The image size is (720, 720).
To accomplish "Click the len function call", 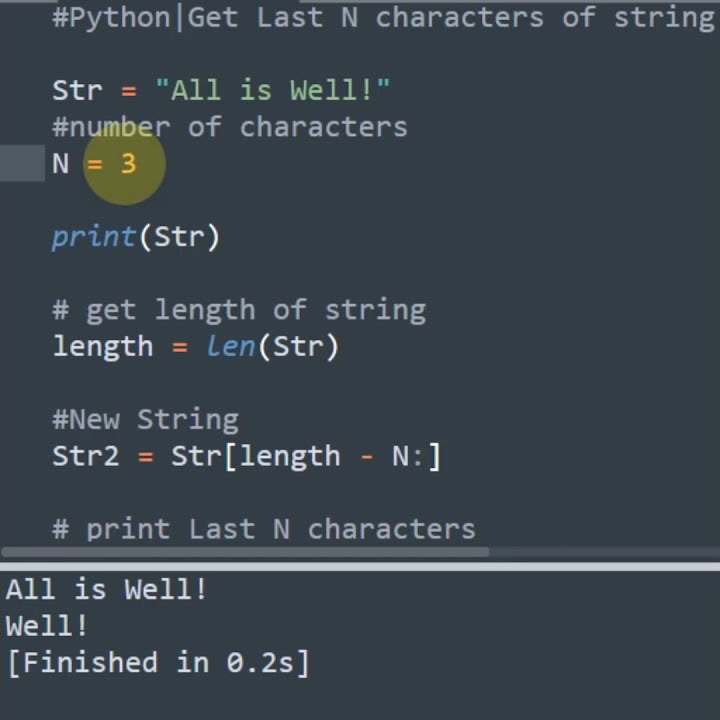I will point(230,347).
